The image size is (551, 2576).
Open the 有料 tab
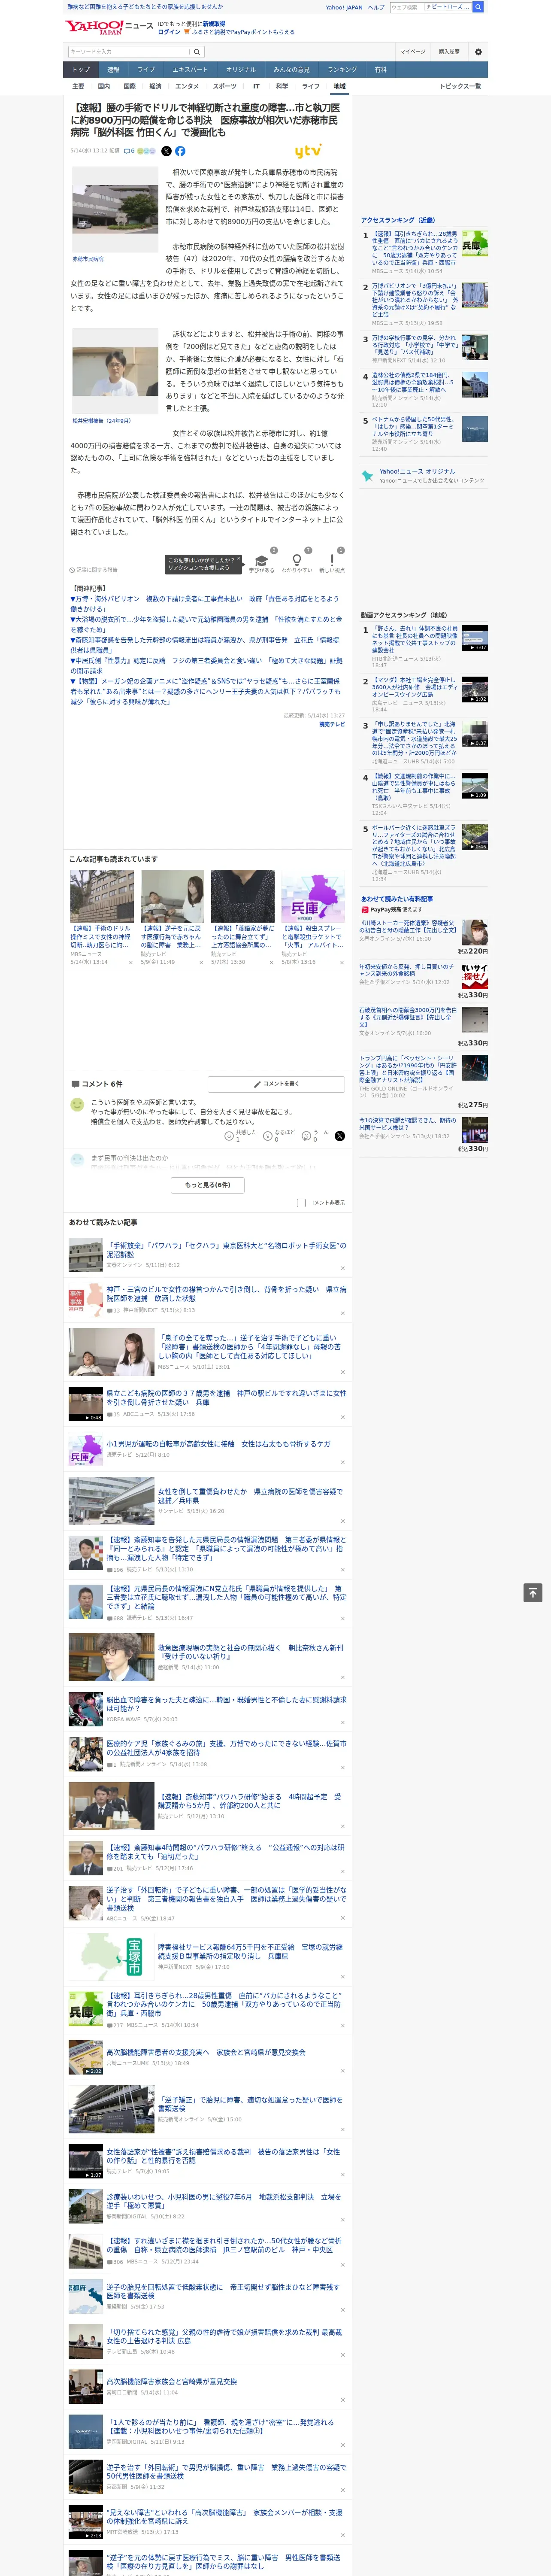380,70
